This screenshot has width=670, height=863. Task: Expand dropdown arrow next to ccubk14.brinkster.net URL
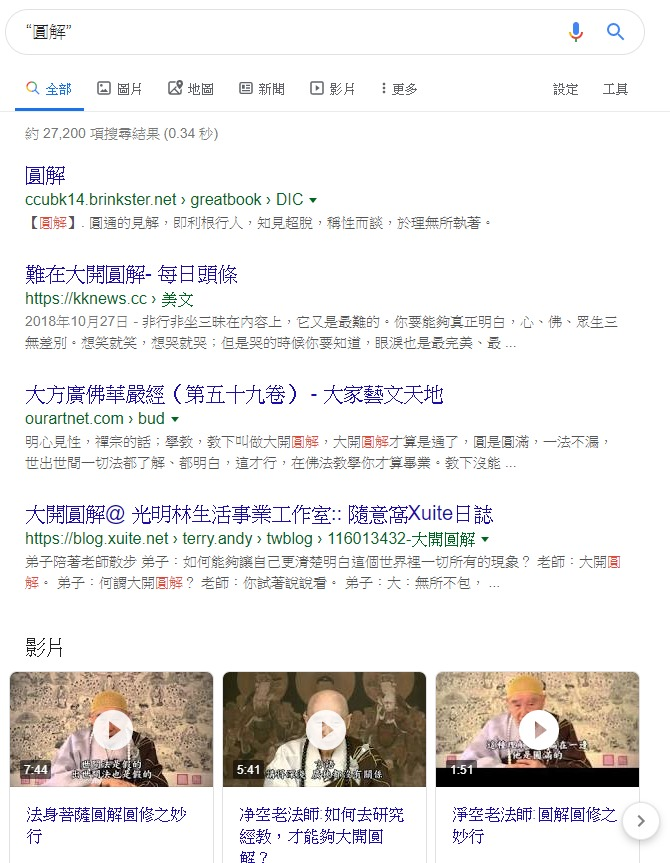313,200
